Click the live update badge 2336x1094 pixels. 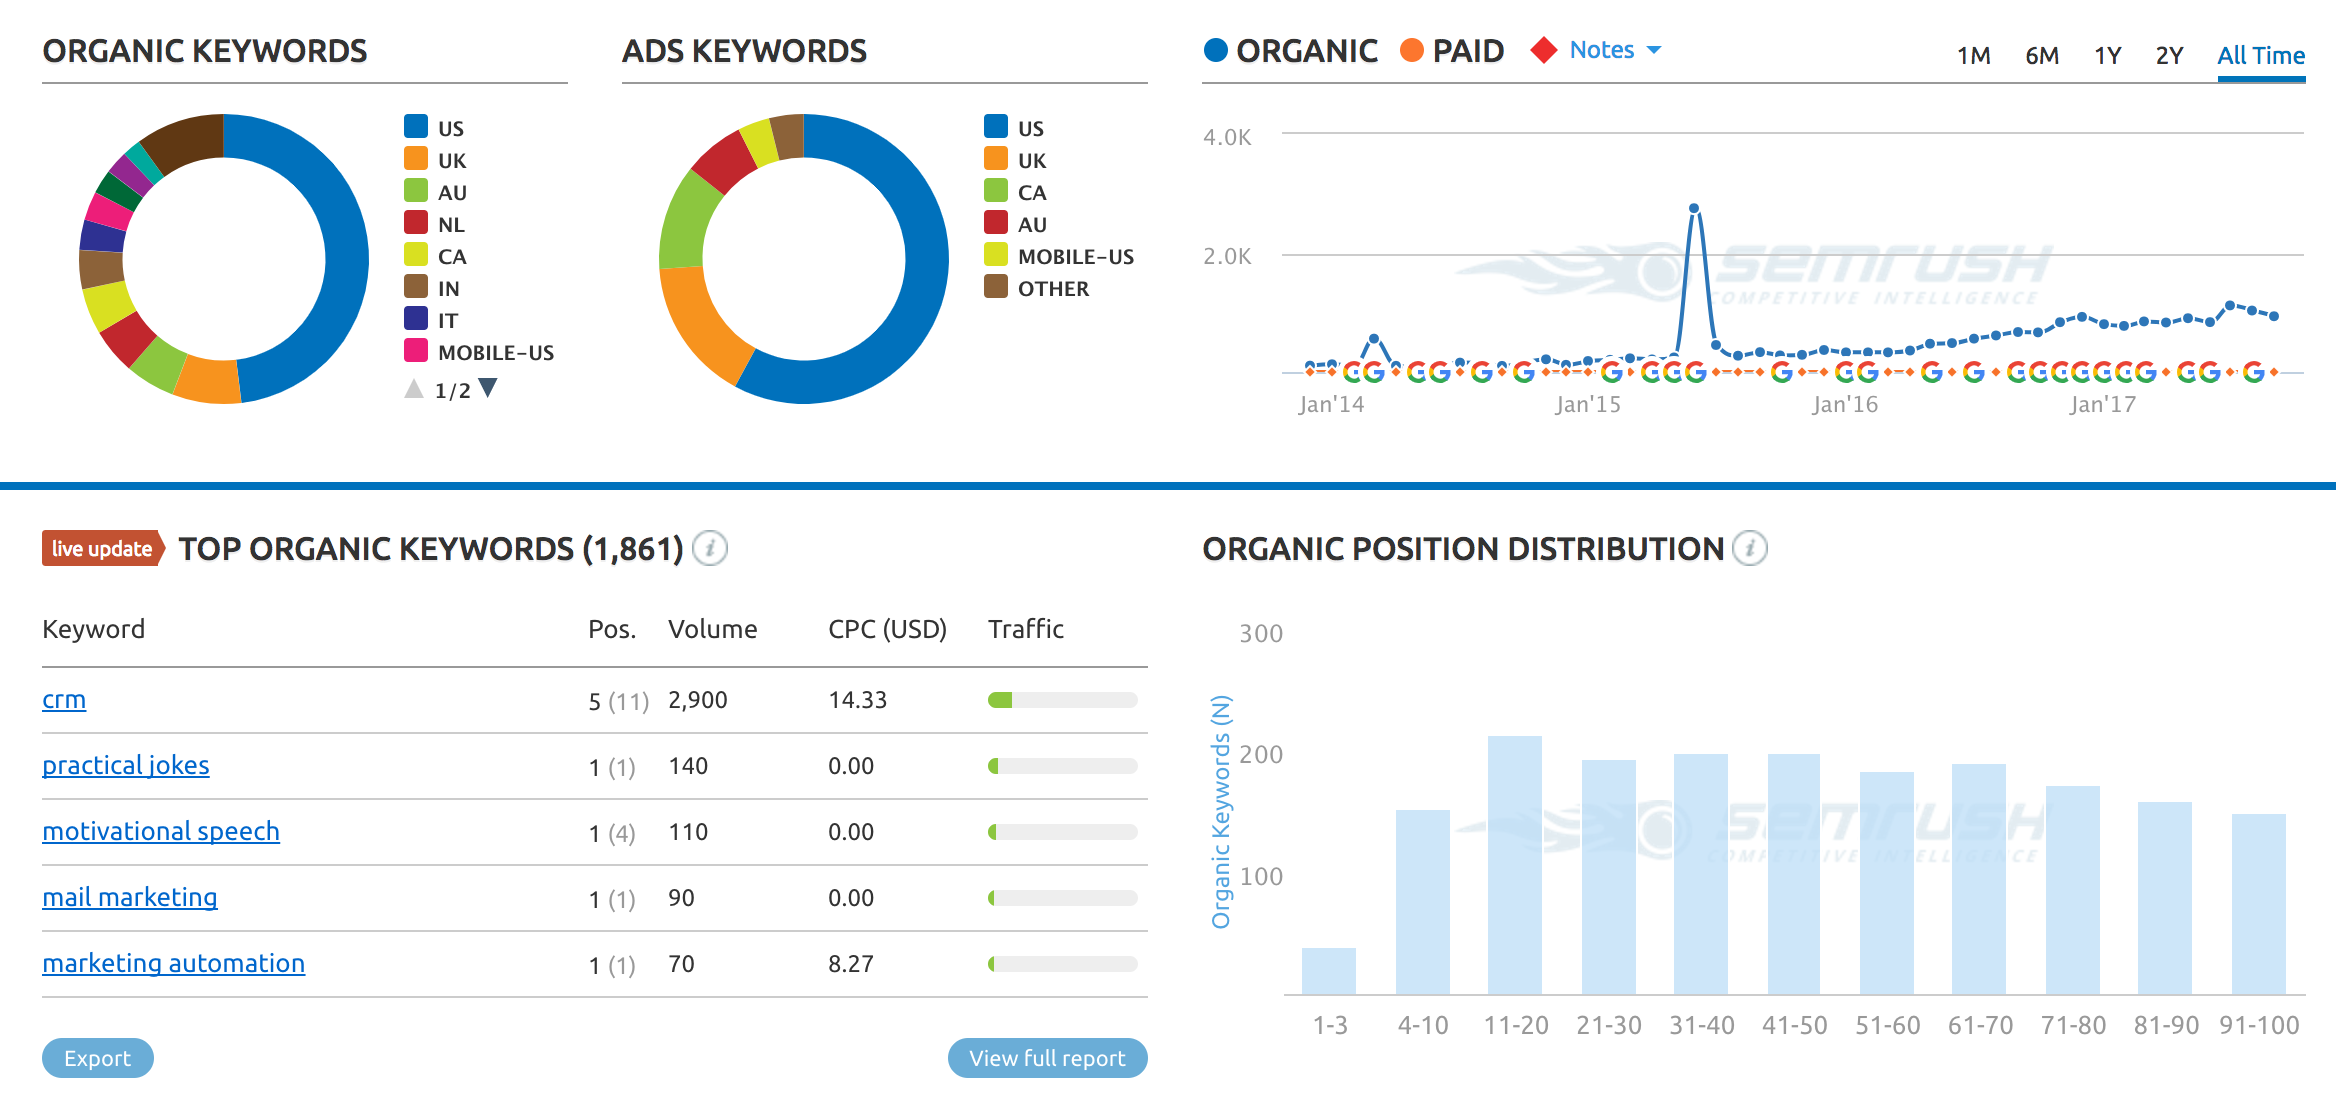click(102, 548)
